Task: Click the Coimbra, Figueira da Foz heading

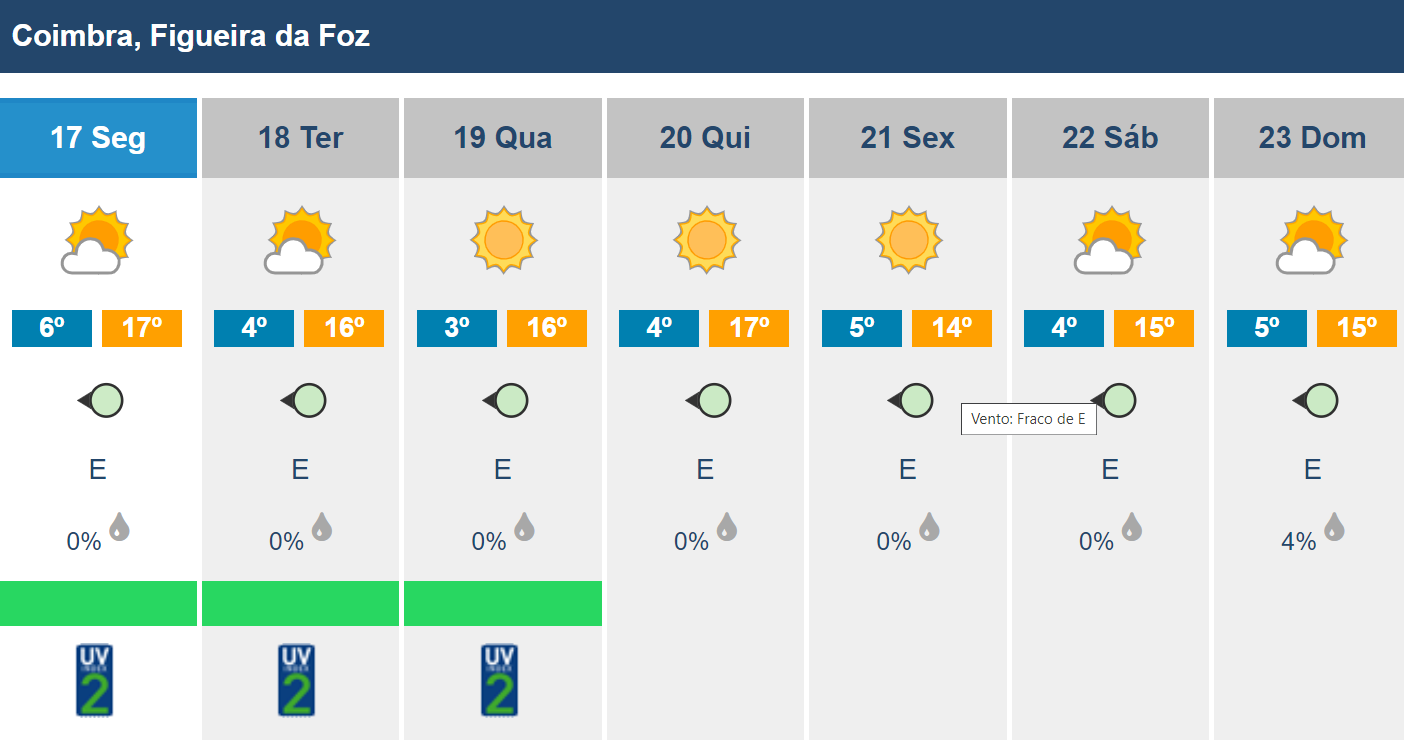Action: 191,37
